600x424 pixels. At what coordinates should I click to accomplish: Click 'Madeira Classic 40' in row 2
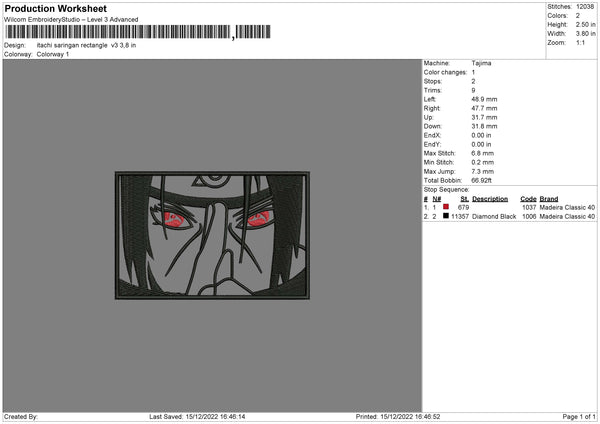tap(567, 217)
